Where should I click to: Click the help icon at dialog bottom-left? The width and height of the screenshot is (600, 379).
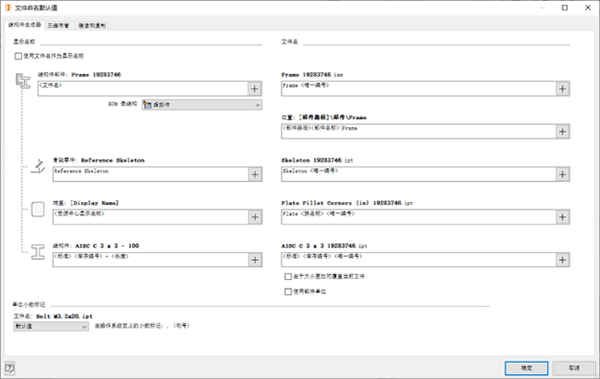(10, 368)
